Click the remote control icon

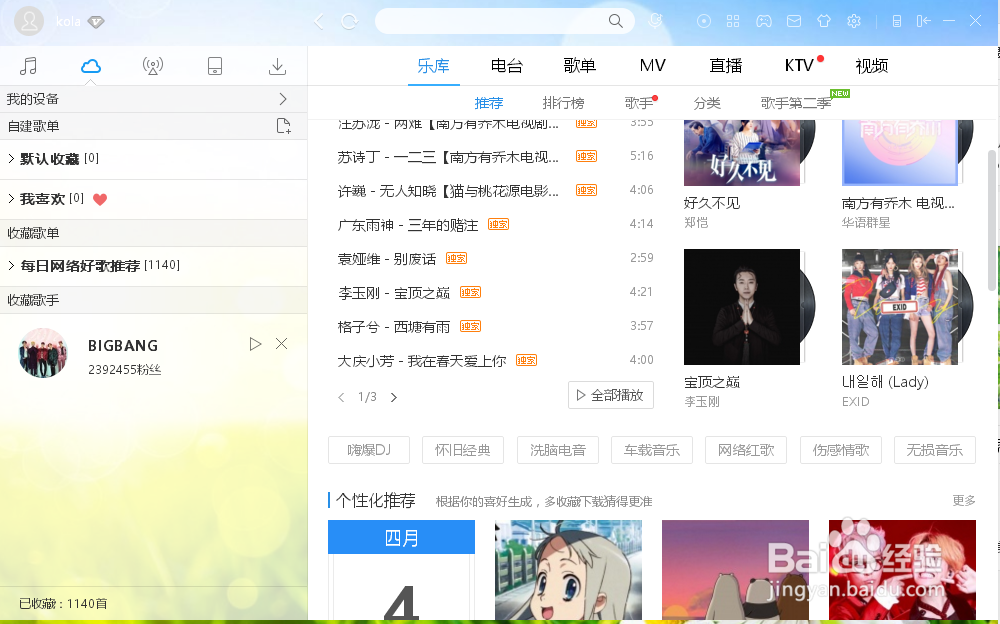tap(897, 21)
